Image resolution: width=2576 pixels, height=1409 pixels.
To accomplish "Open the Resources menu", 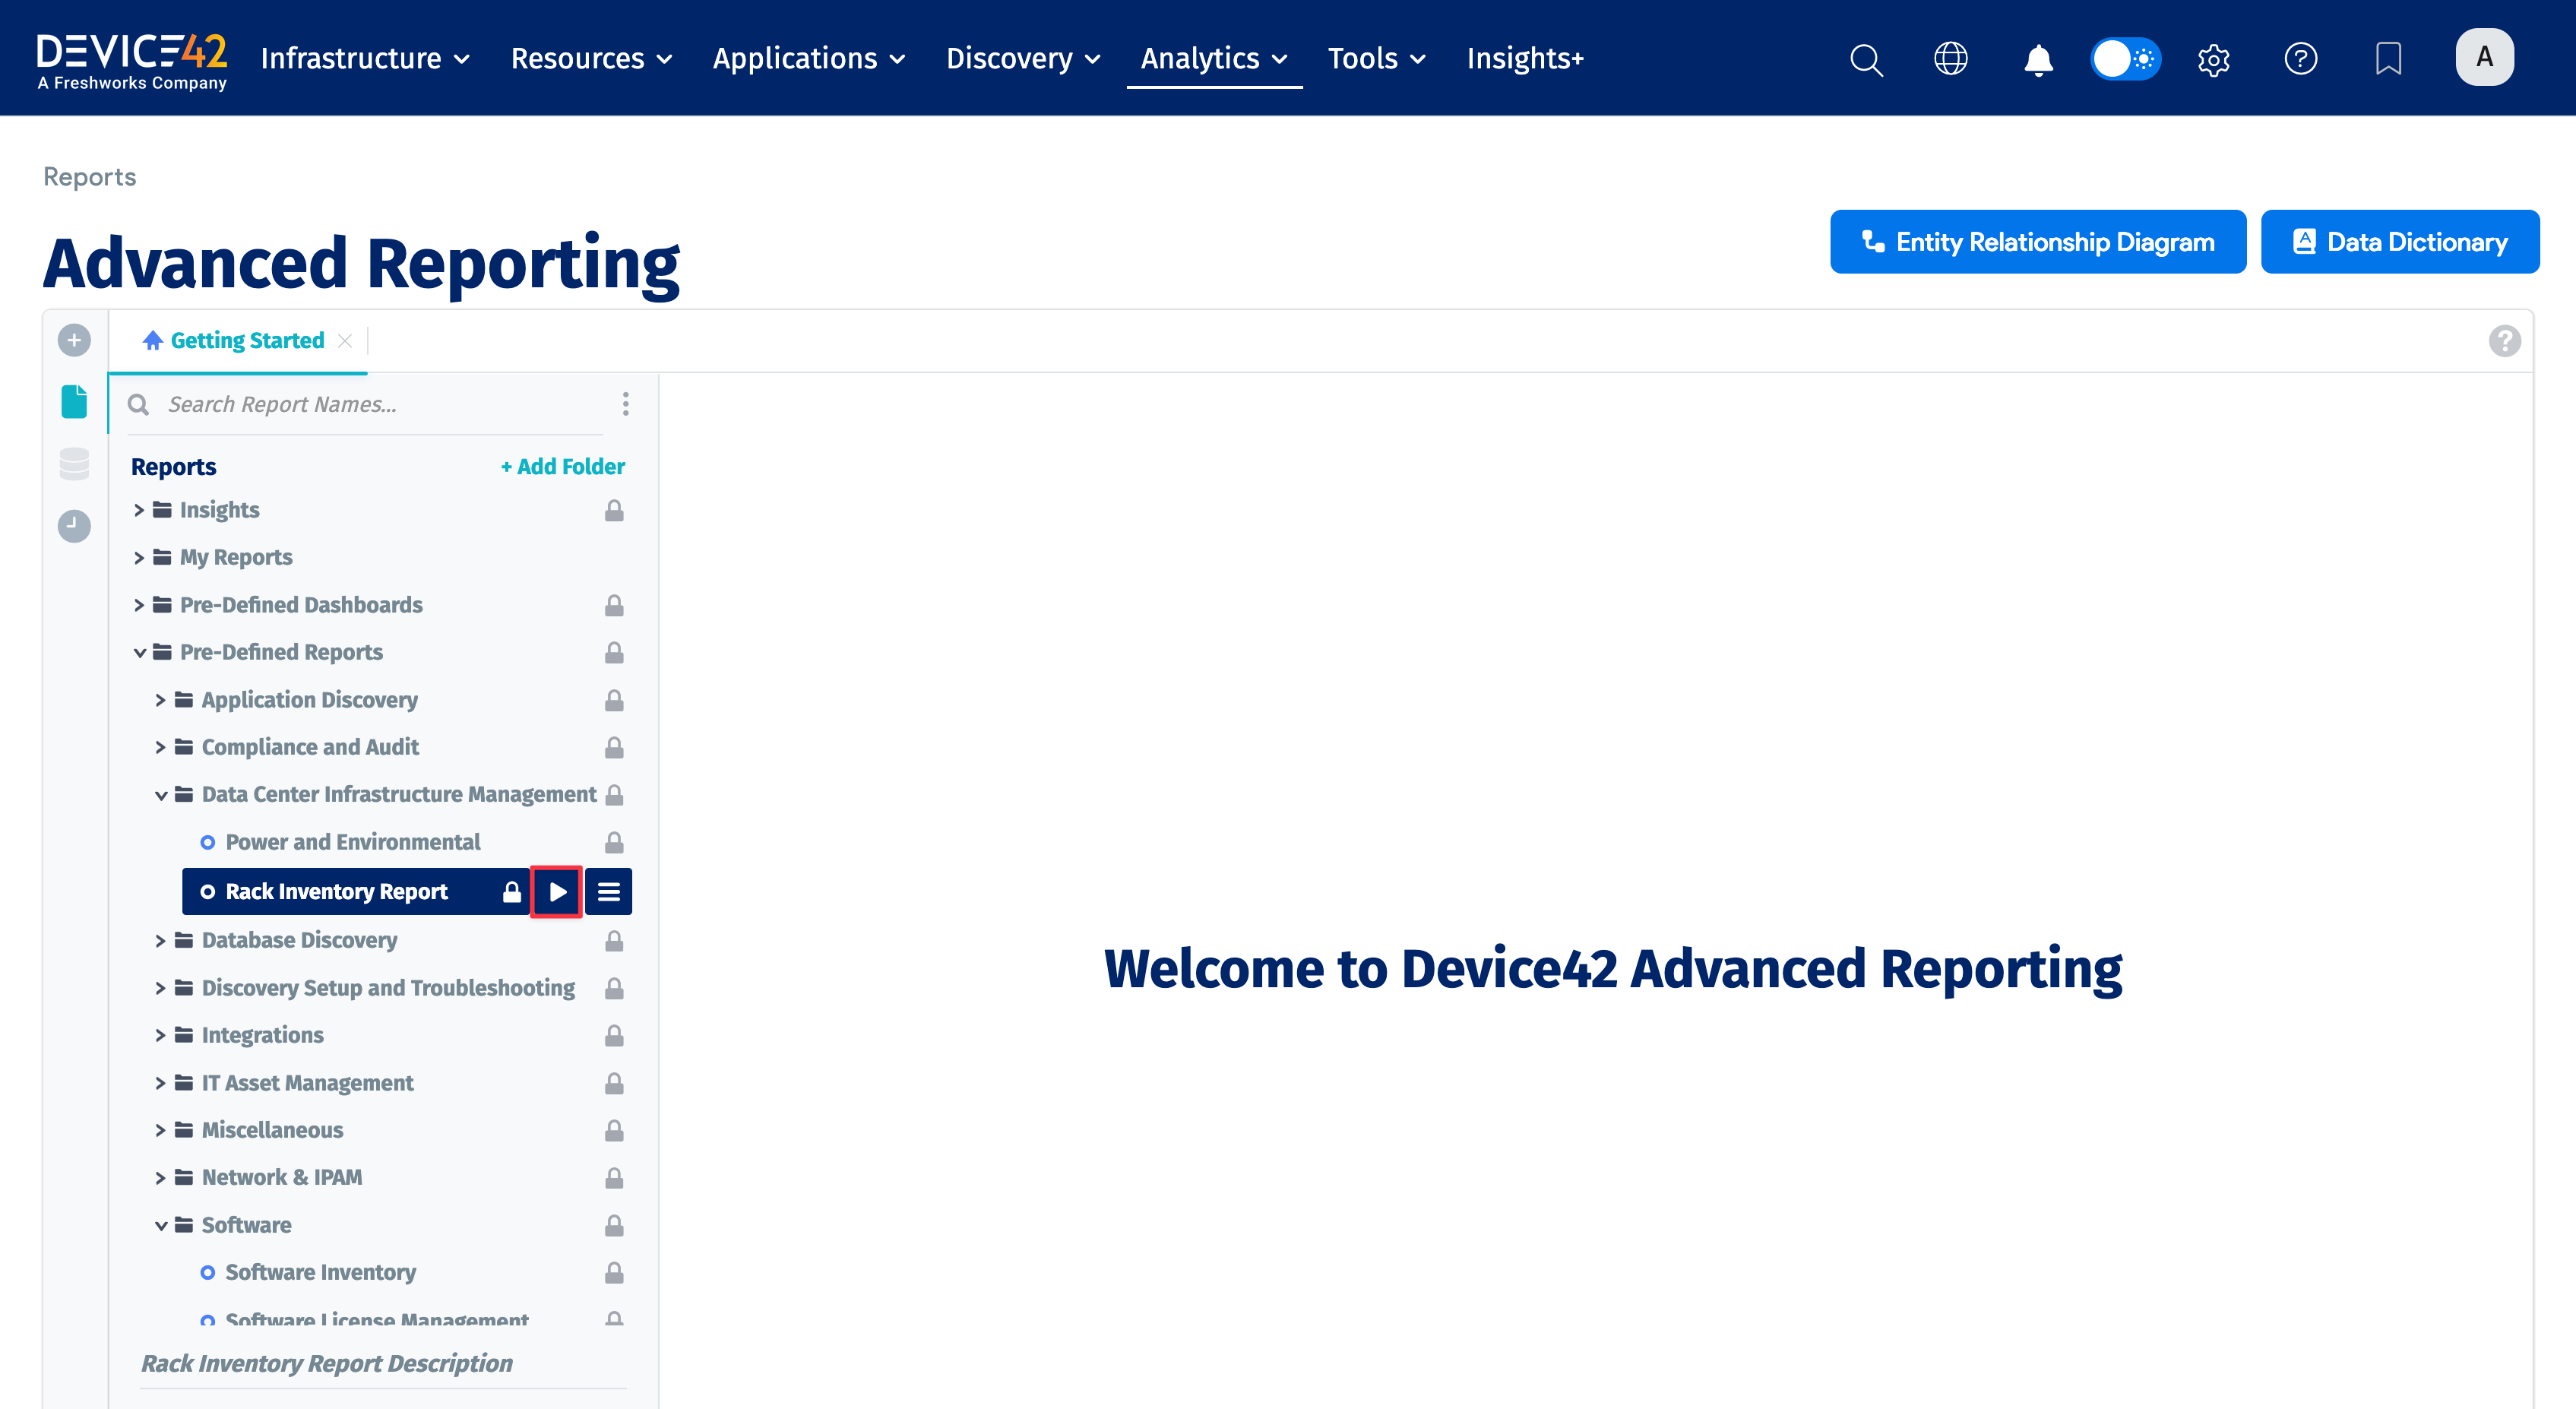I will pos(592,59).
